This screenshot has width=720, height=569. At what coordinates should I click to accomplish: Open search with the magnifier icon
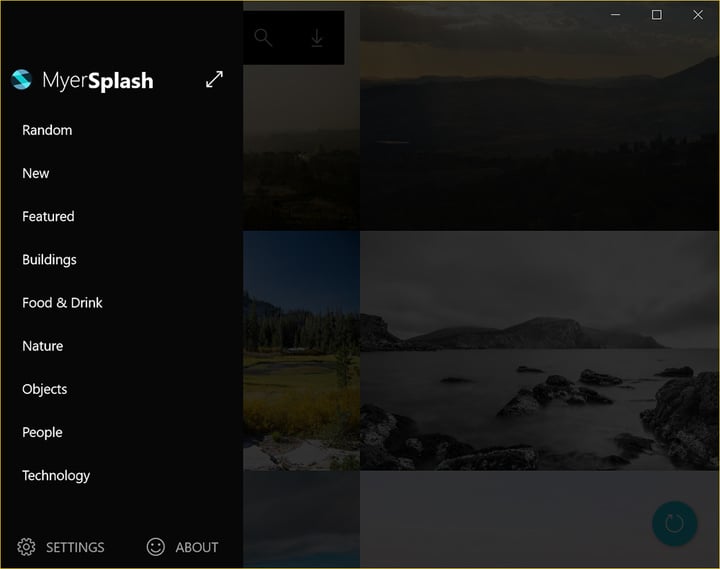pos(263,38)
